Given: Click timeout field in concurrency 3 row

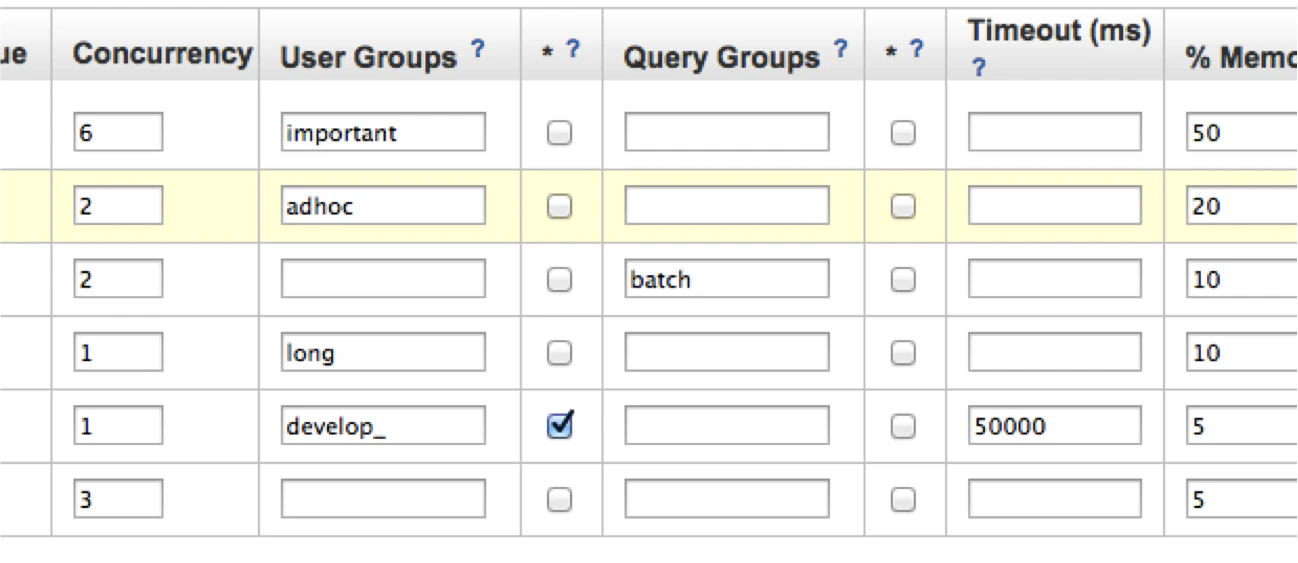Looking at the screenshot, I should 1055,499.
